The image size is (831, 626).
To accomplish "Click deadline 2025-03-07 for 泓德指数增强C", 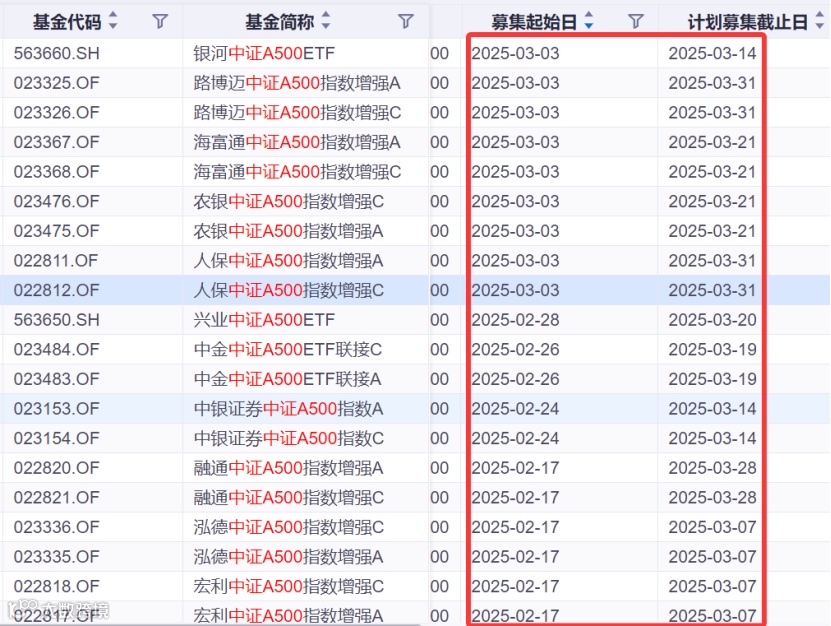I will coord(712,528).
